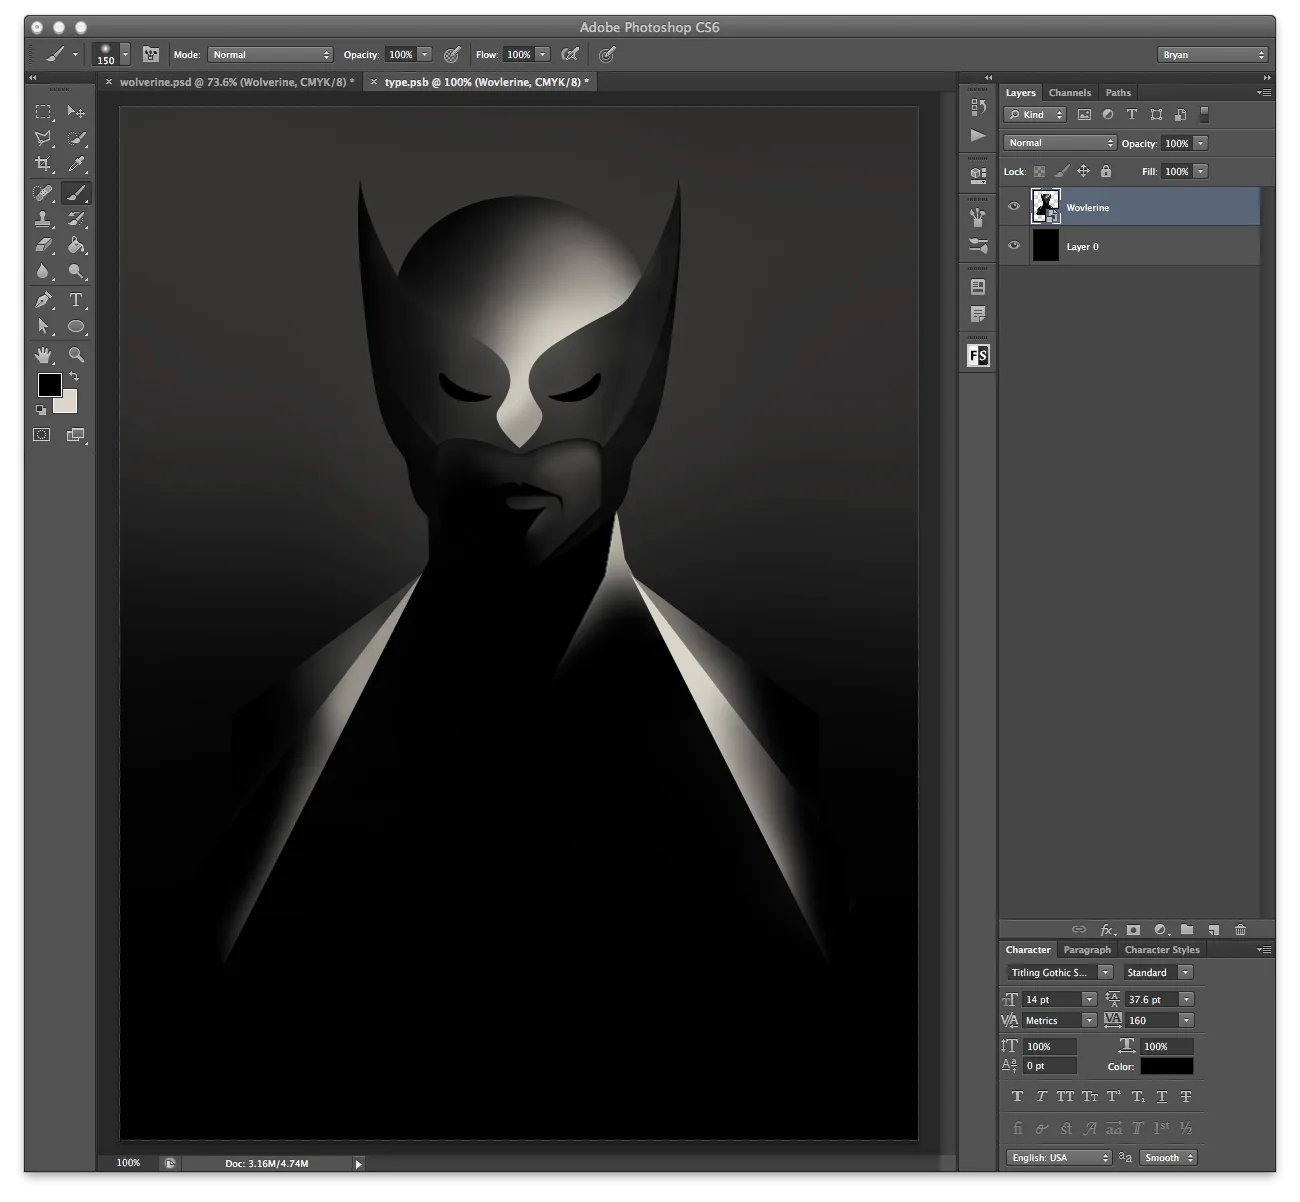Image resolution: width=1300 pixels, height=1202 pixels.
Task: Open the Brush Presets panel icon
Action: click(x=978, y=245)
